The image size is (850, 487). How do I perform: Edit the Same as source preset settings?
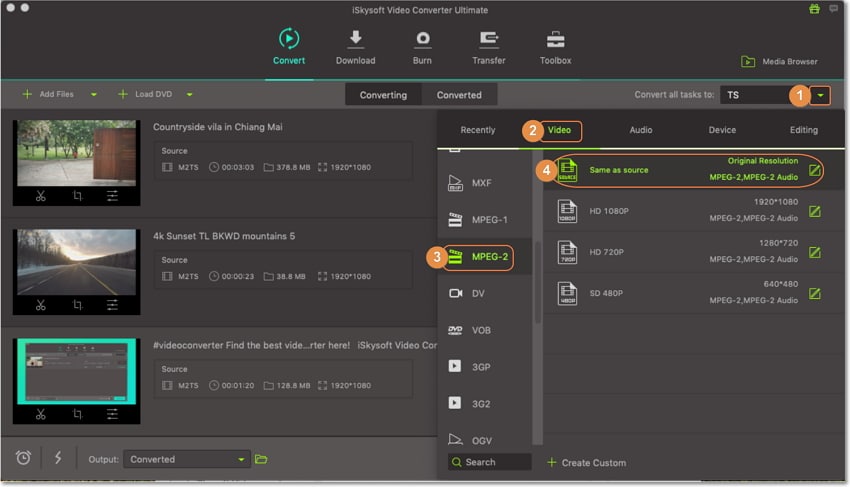(x=814, y=170)
